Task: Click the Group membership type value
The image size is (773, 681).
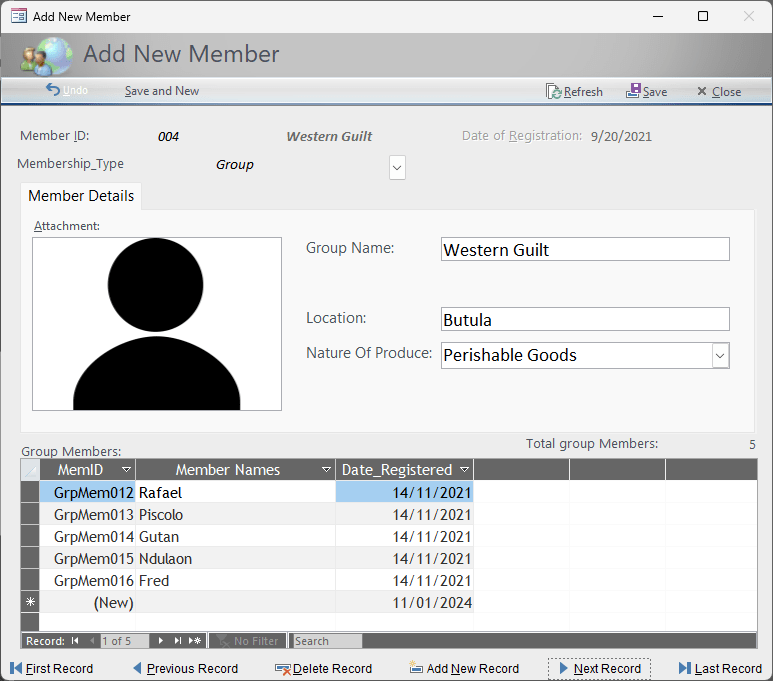Action: (x=235, y=165)
